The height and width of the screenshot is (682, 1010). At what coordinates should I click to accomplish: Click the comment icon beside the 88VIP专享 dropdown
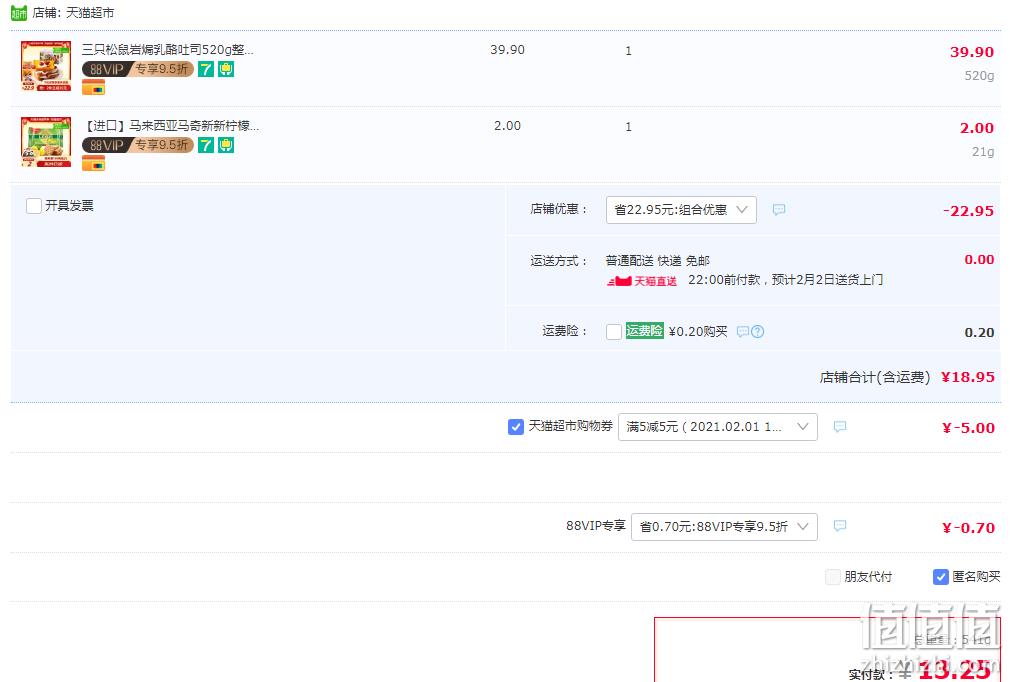840,526
